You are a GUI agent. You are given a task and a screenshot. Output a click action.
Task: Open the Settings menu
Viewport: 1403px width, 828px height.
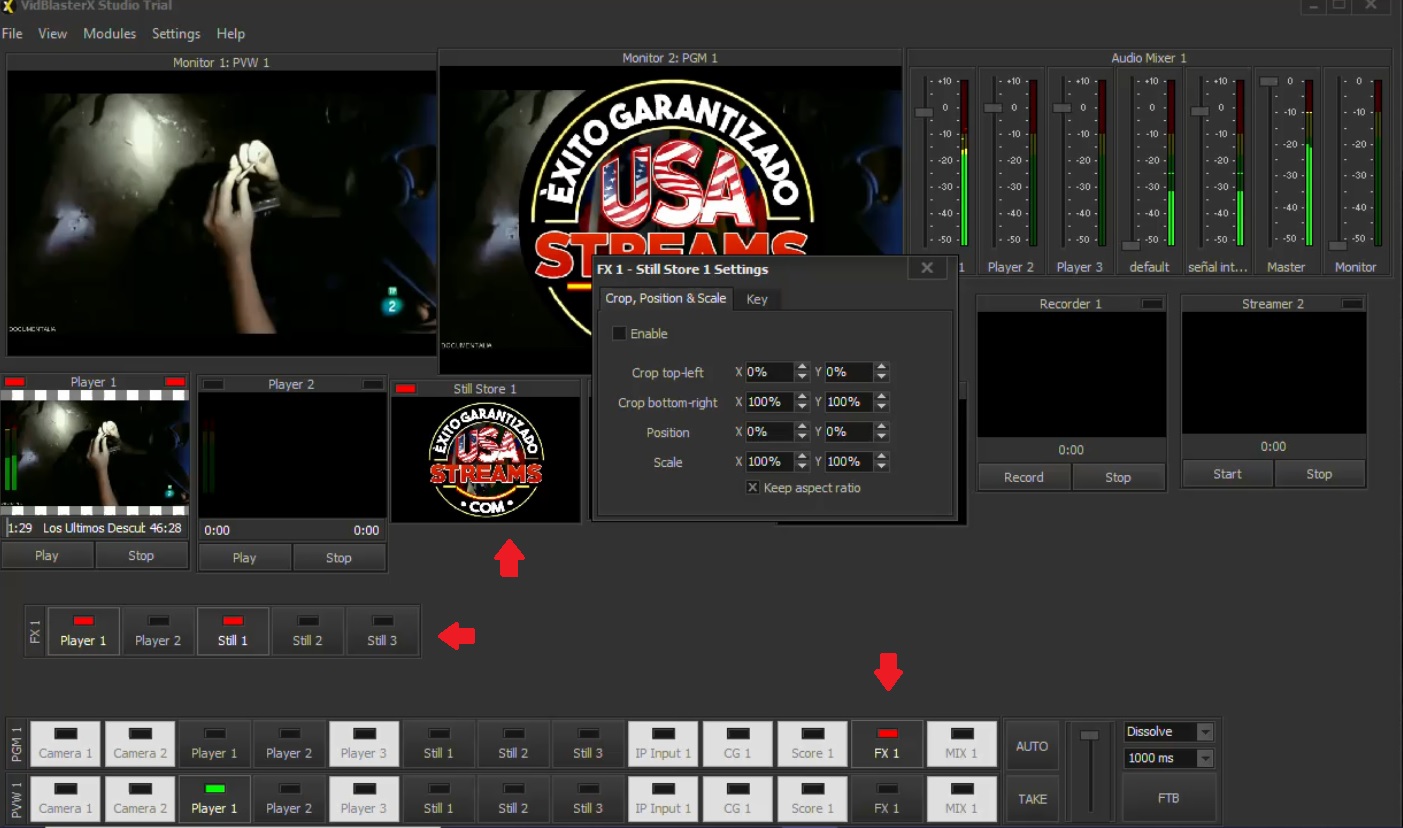176,34
